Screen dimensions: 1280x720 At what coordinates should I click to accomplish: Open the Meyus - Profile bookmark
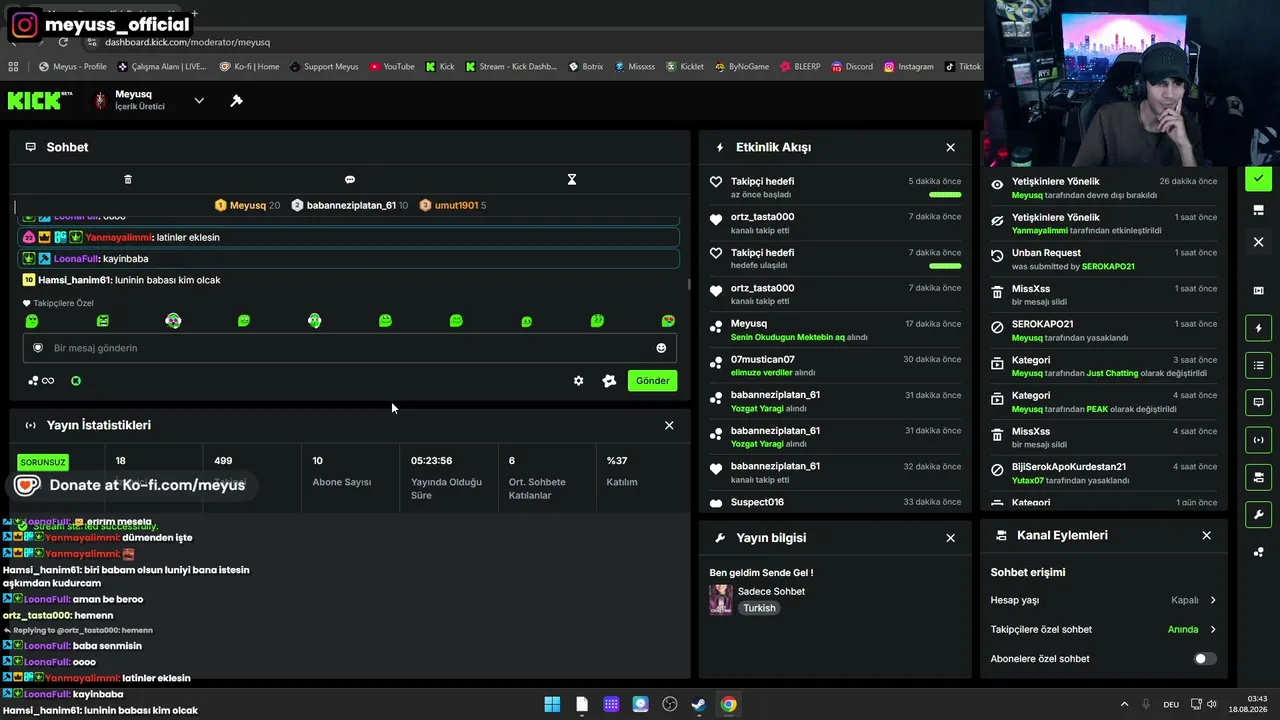point(73,67)
